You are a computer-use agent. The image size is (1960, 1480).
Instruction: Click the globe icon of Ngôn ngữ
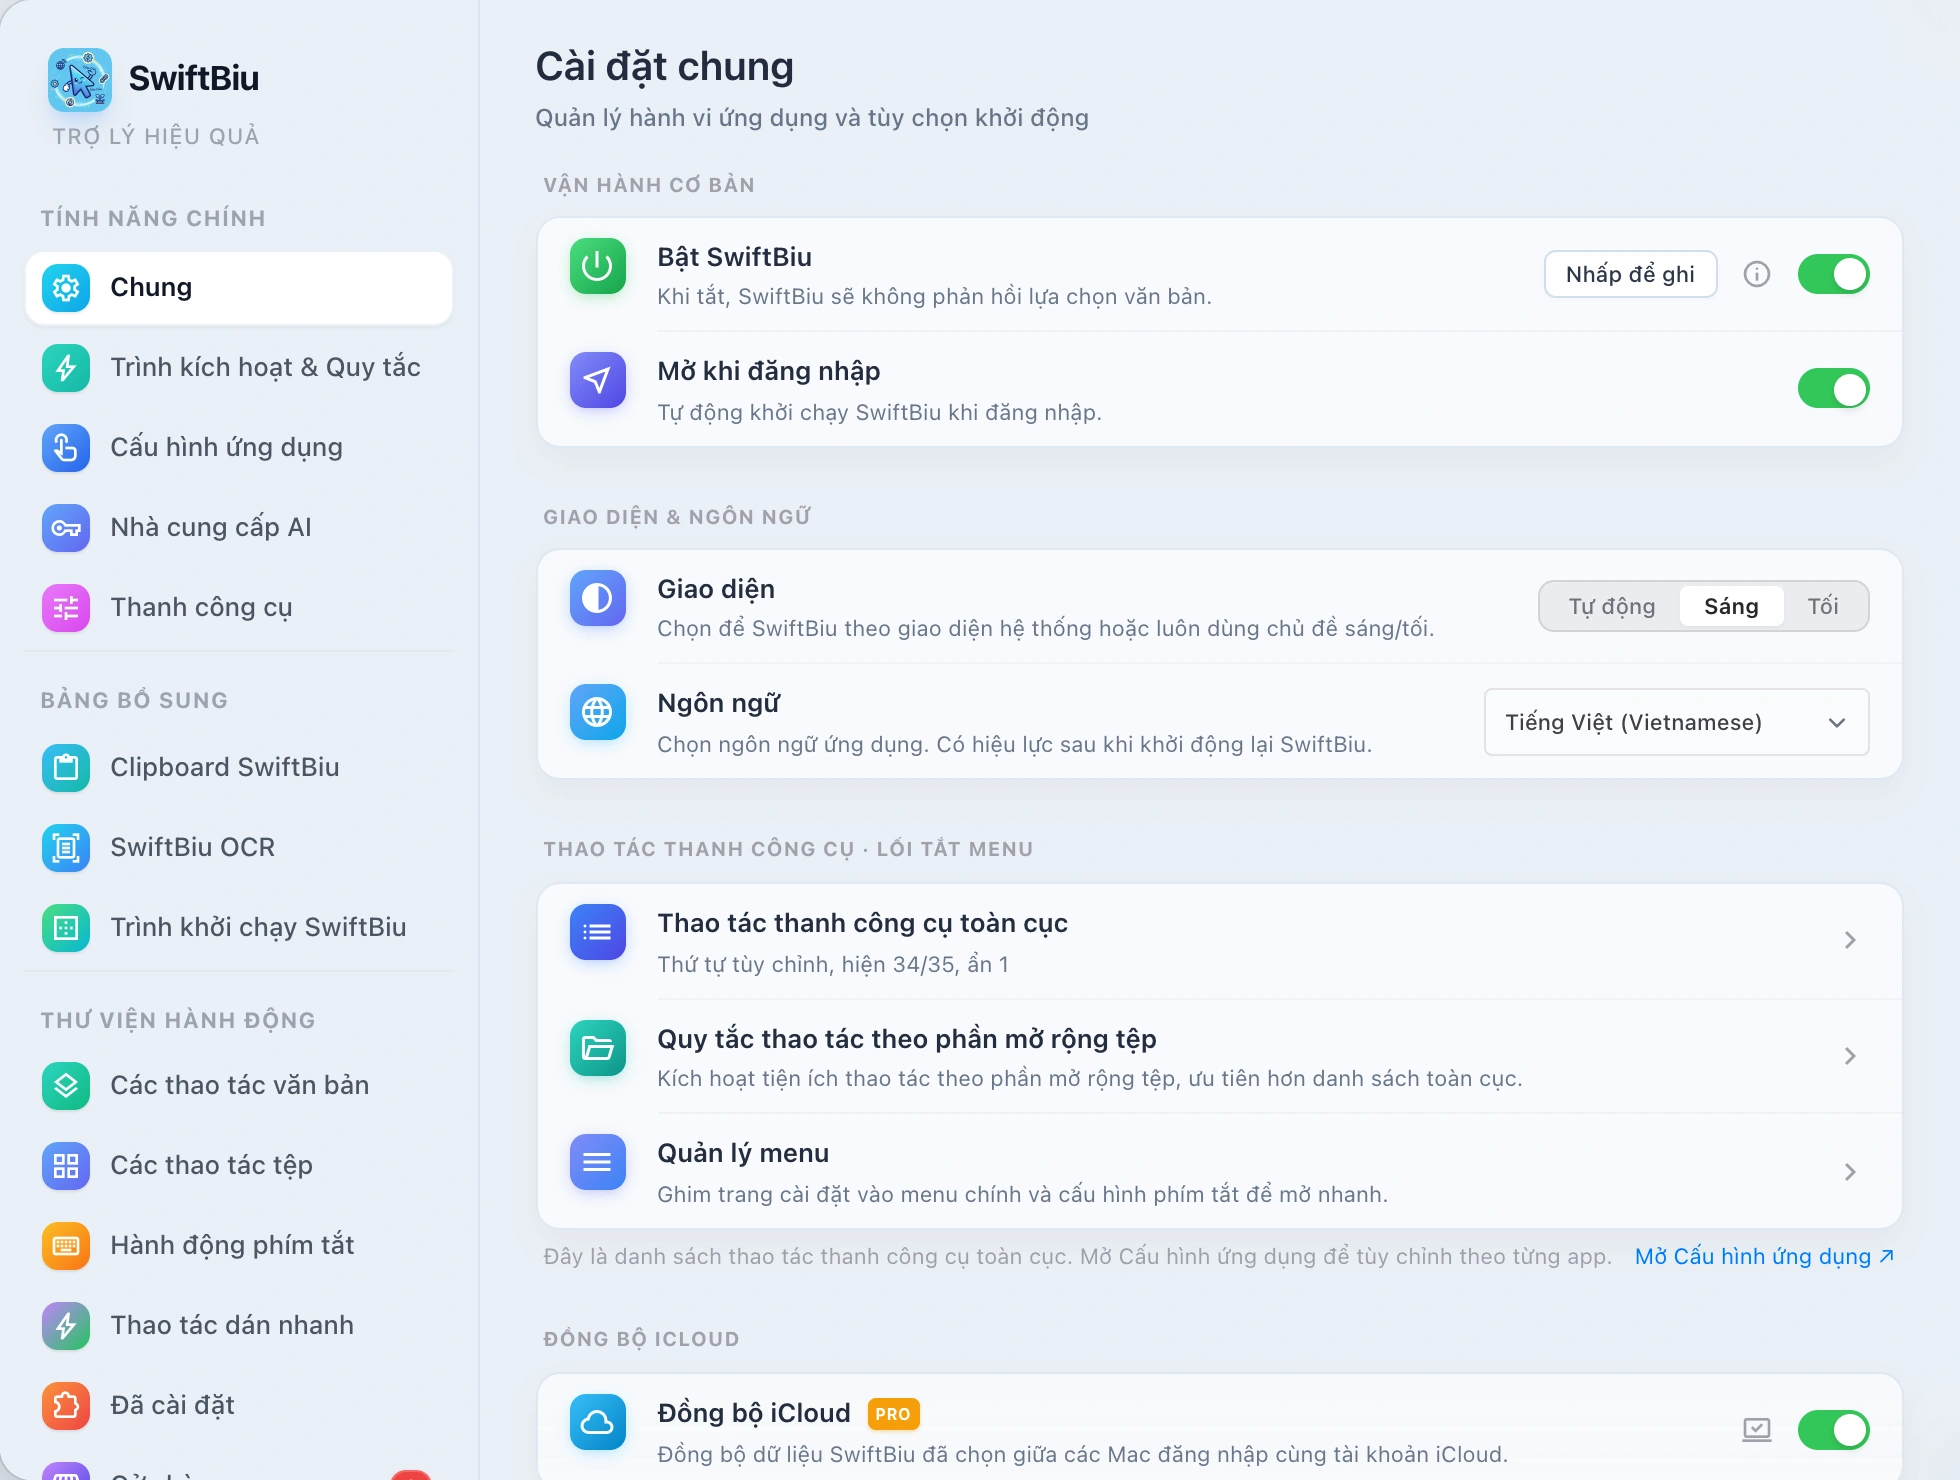598,712
